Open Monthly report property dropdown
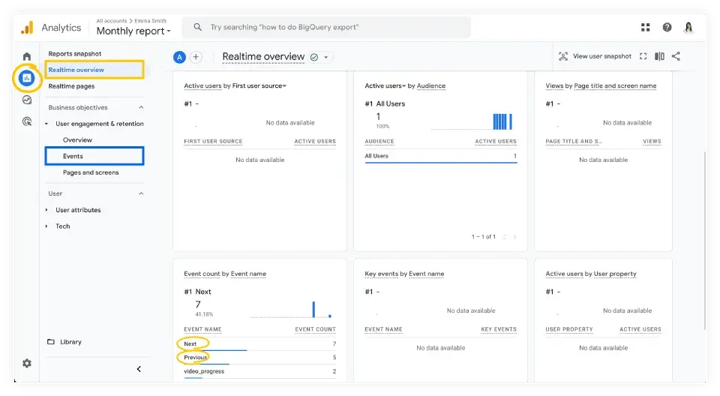The height and width of the screenshot is (396, 720). coord(133,31)
